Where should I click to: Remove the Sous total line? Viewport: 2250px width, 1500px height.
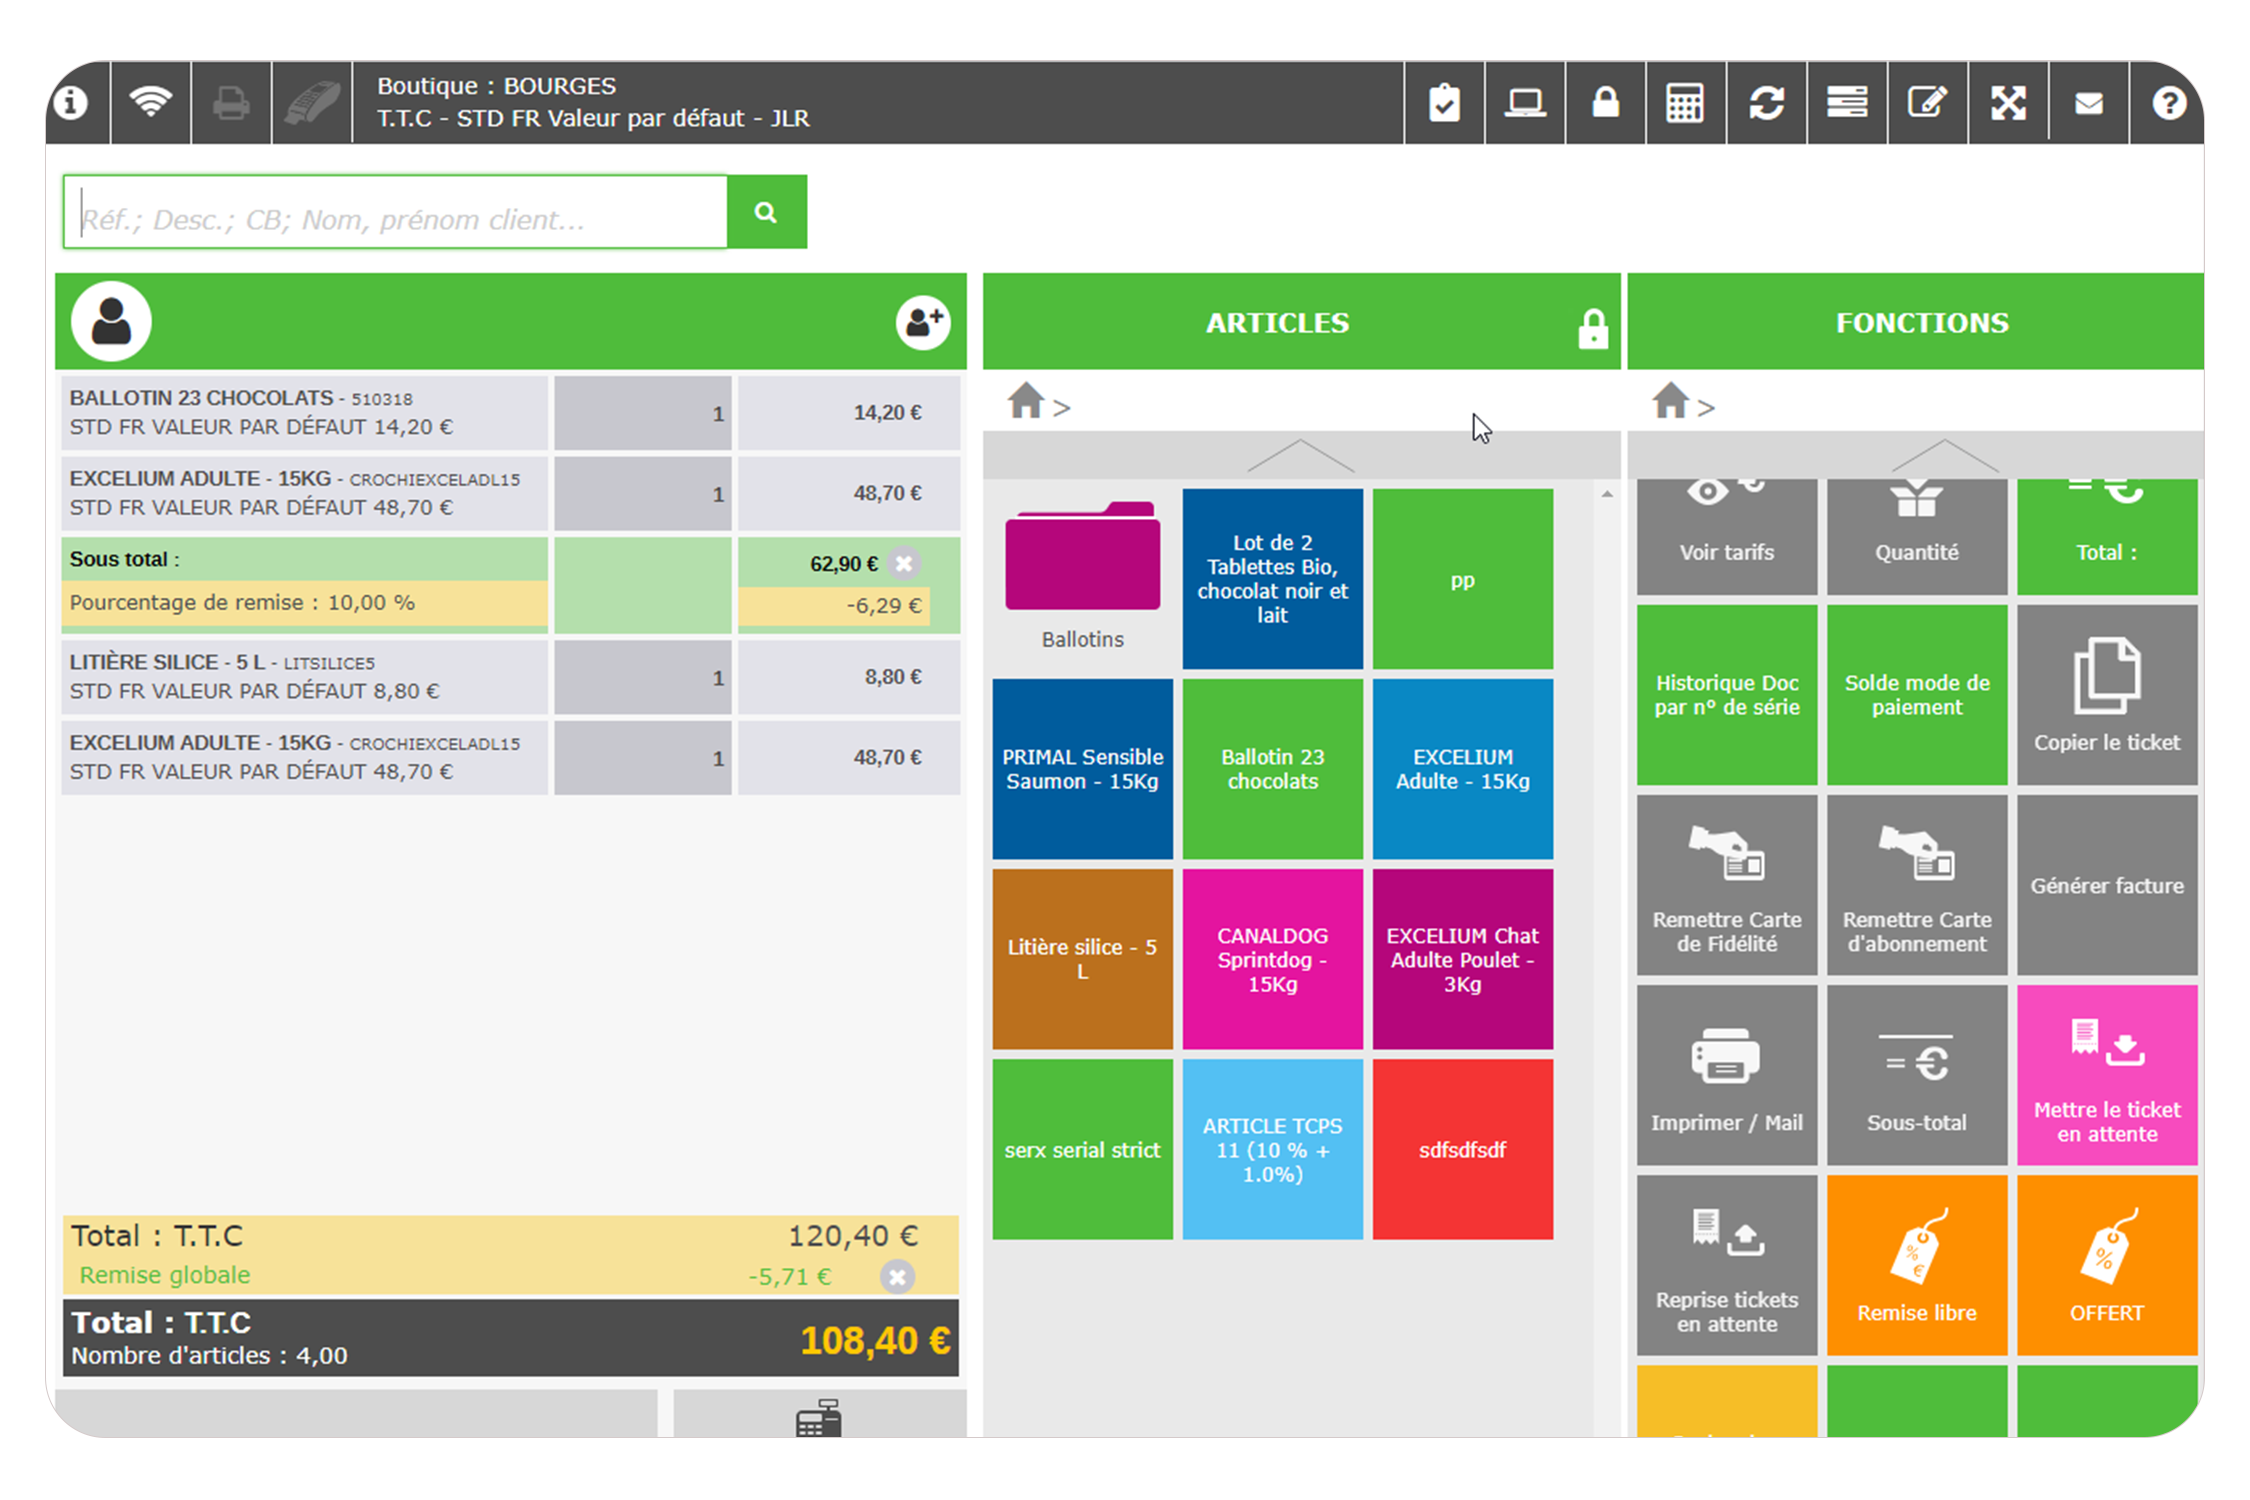pyautogui.click(x=904, y=563)
